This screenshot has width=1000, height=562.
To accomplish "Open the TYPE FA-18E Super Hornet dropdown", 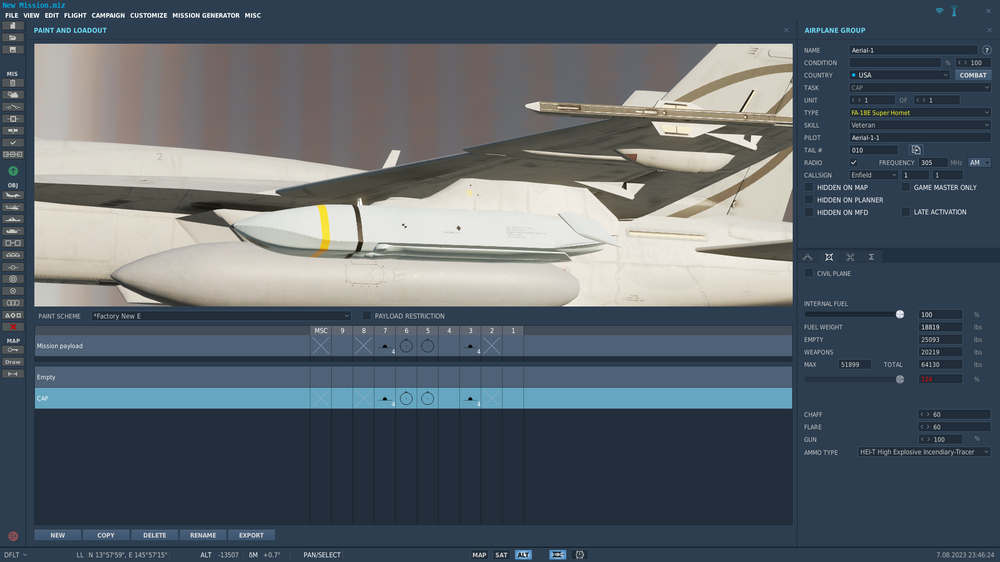I will 920,113.
